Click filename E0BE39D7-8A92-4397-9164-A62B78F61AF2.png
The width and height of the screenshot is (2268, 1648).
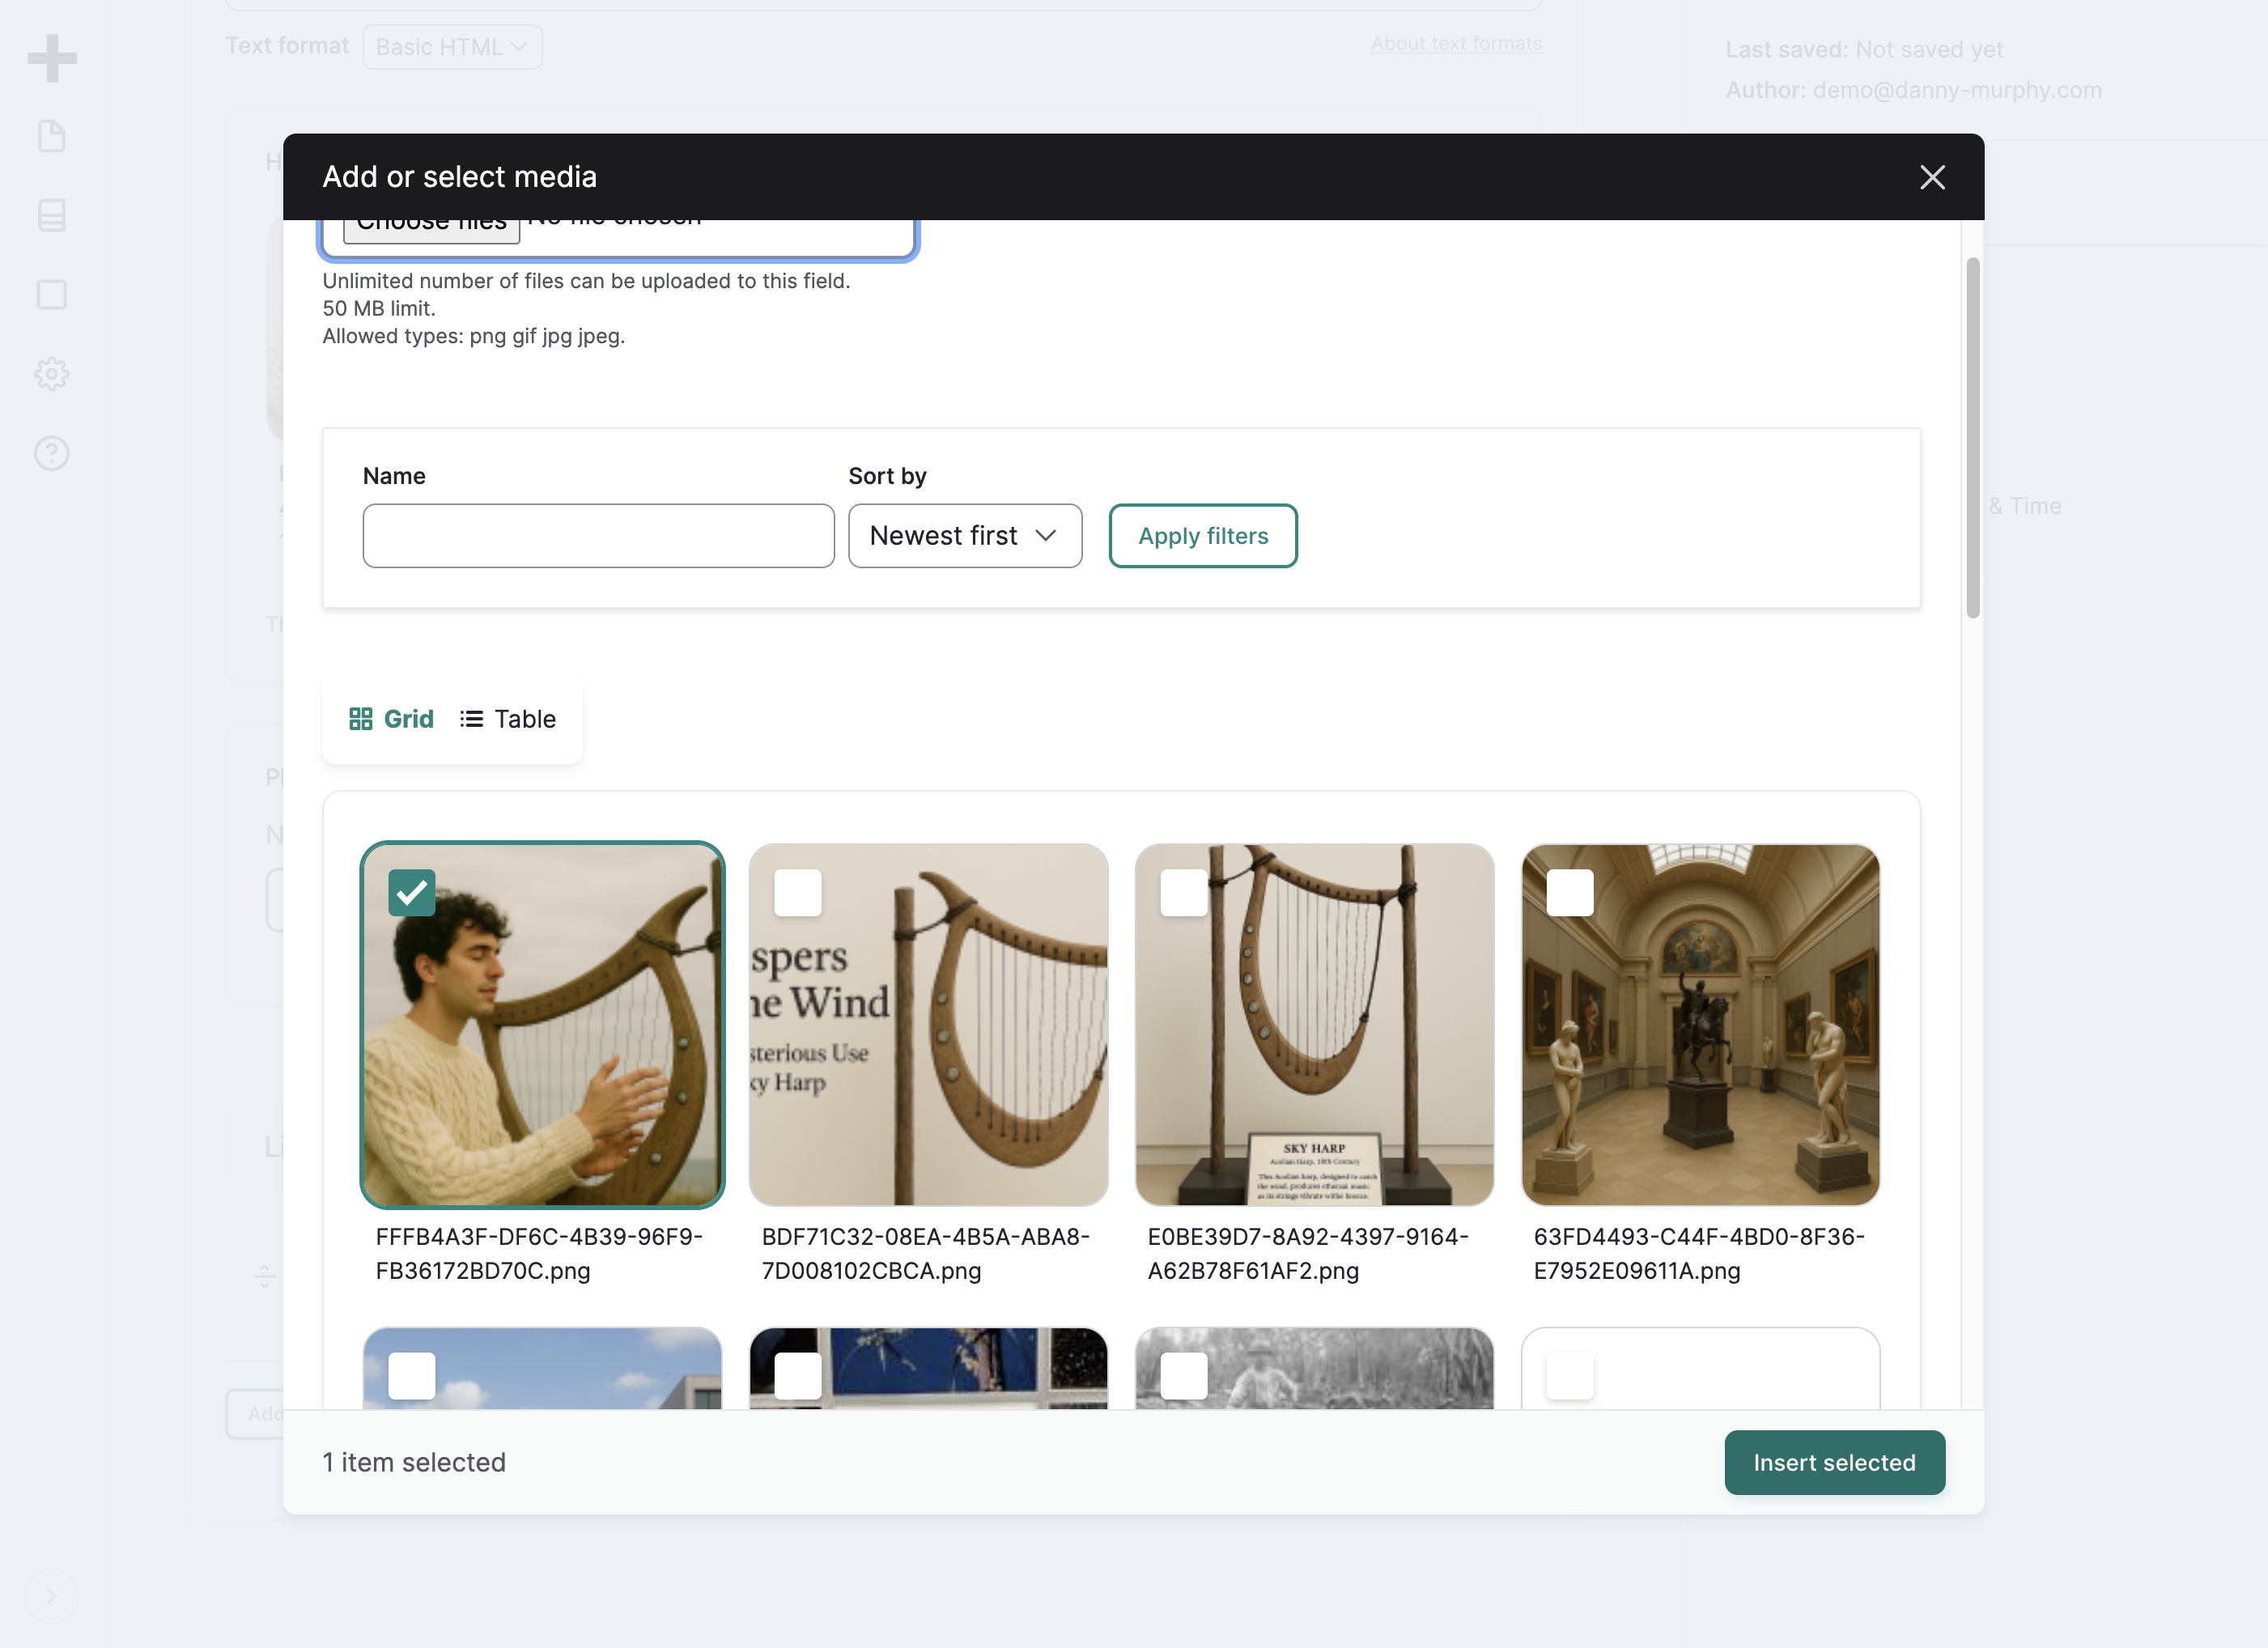[x=1308, y=1254]
